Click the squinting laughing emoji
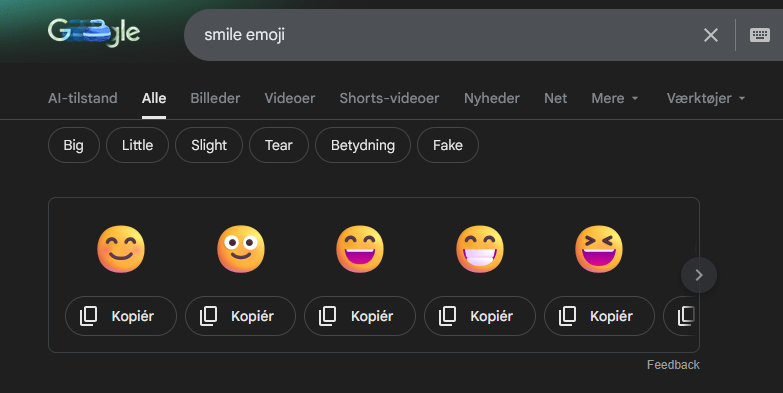783x393 pixels. pos(599,249)
